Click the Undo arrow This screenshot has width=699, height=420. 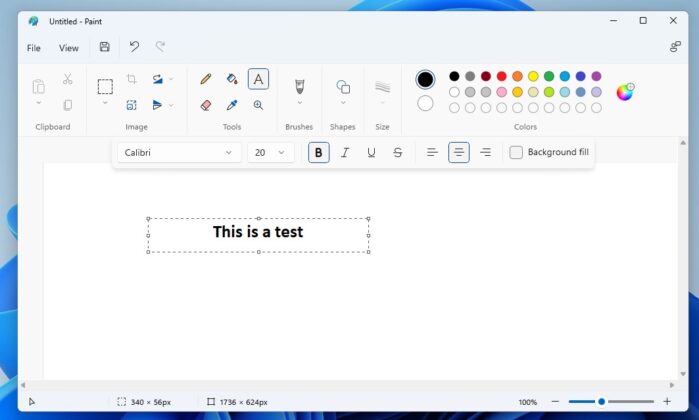click(x=134, y=46)
